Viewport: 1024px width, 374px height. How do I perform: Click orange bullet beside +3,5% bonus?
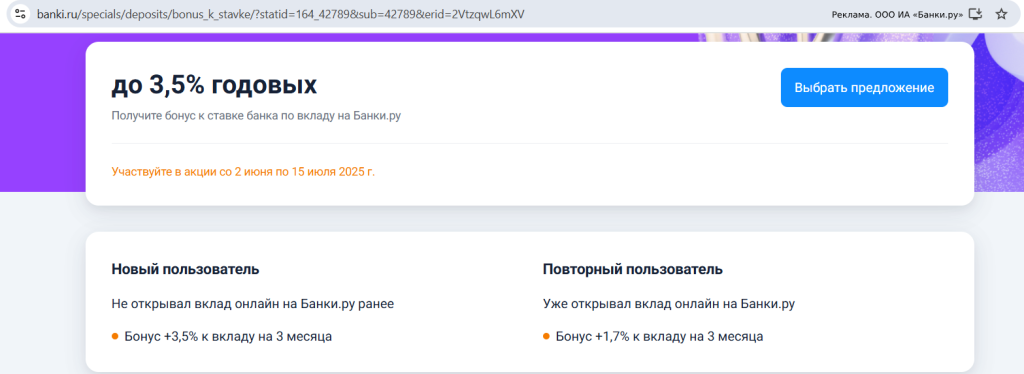(x=115, y=337)
